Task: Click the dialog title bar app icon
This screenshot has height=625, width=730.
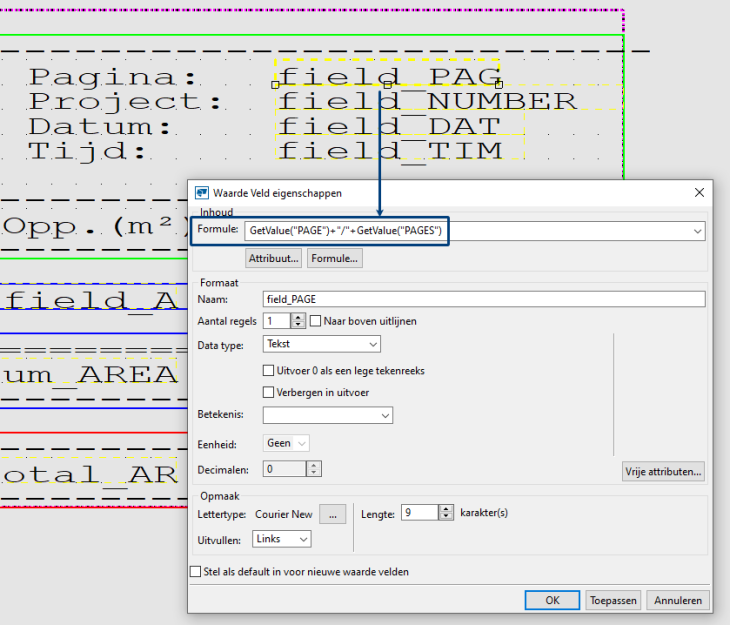Action: coord(201,193)
